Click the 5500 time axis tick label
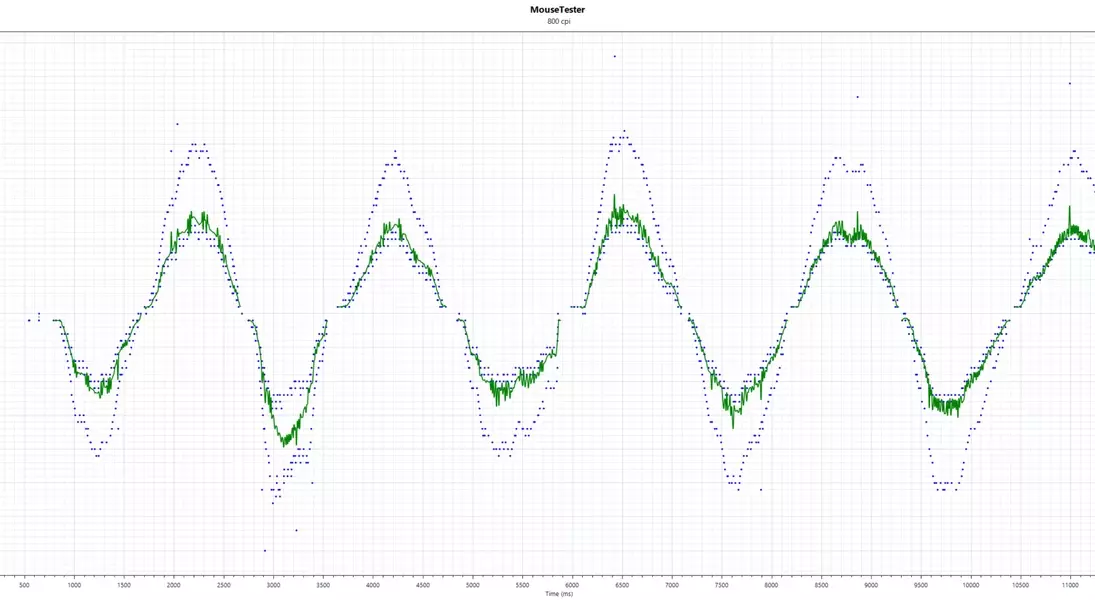1095x600 pixels. pyautogui.click(x=522, y=584)
